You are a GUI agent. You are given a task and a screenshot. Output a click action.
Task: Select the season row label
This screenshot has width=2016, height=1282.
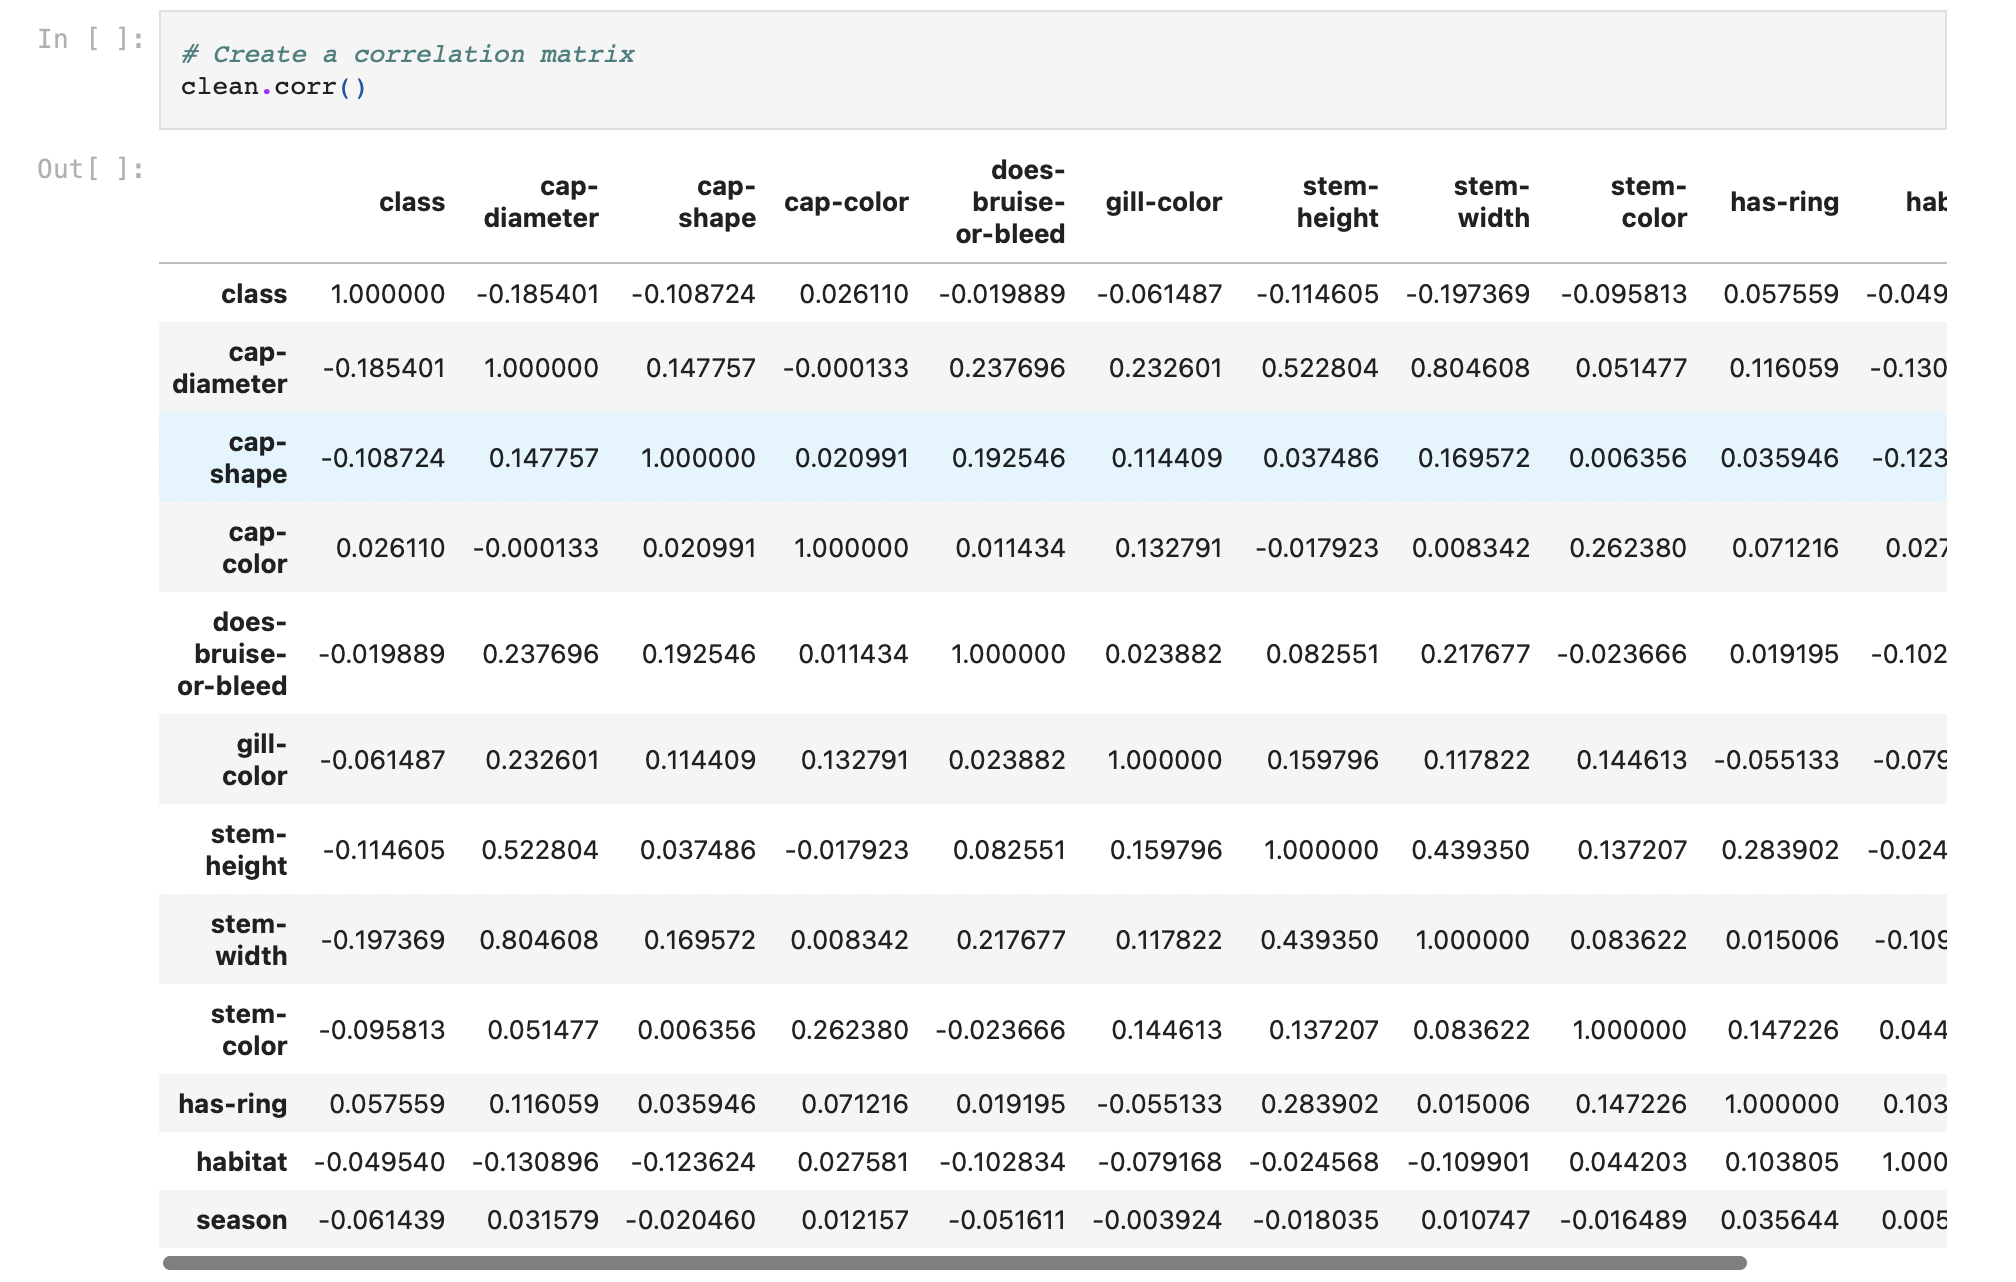coord(242,1220)
